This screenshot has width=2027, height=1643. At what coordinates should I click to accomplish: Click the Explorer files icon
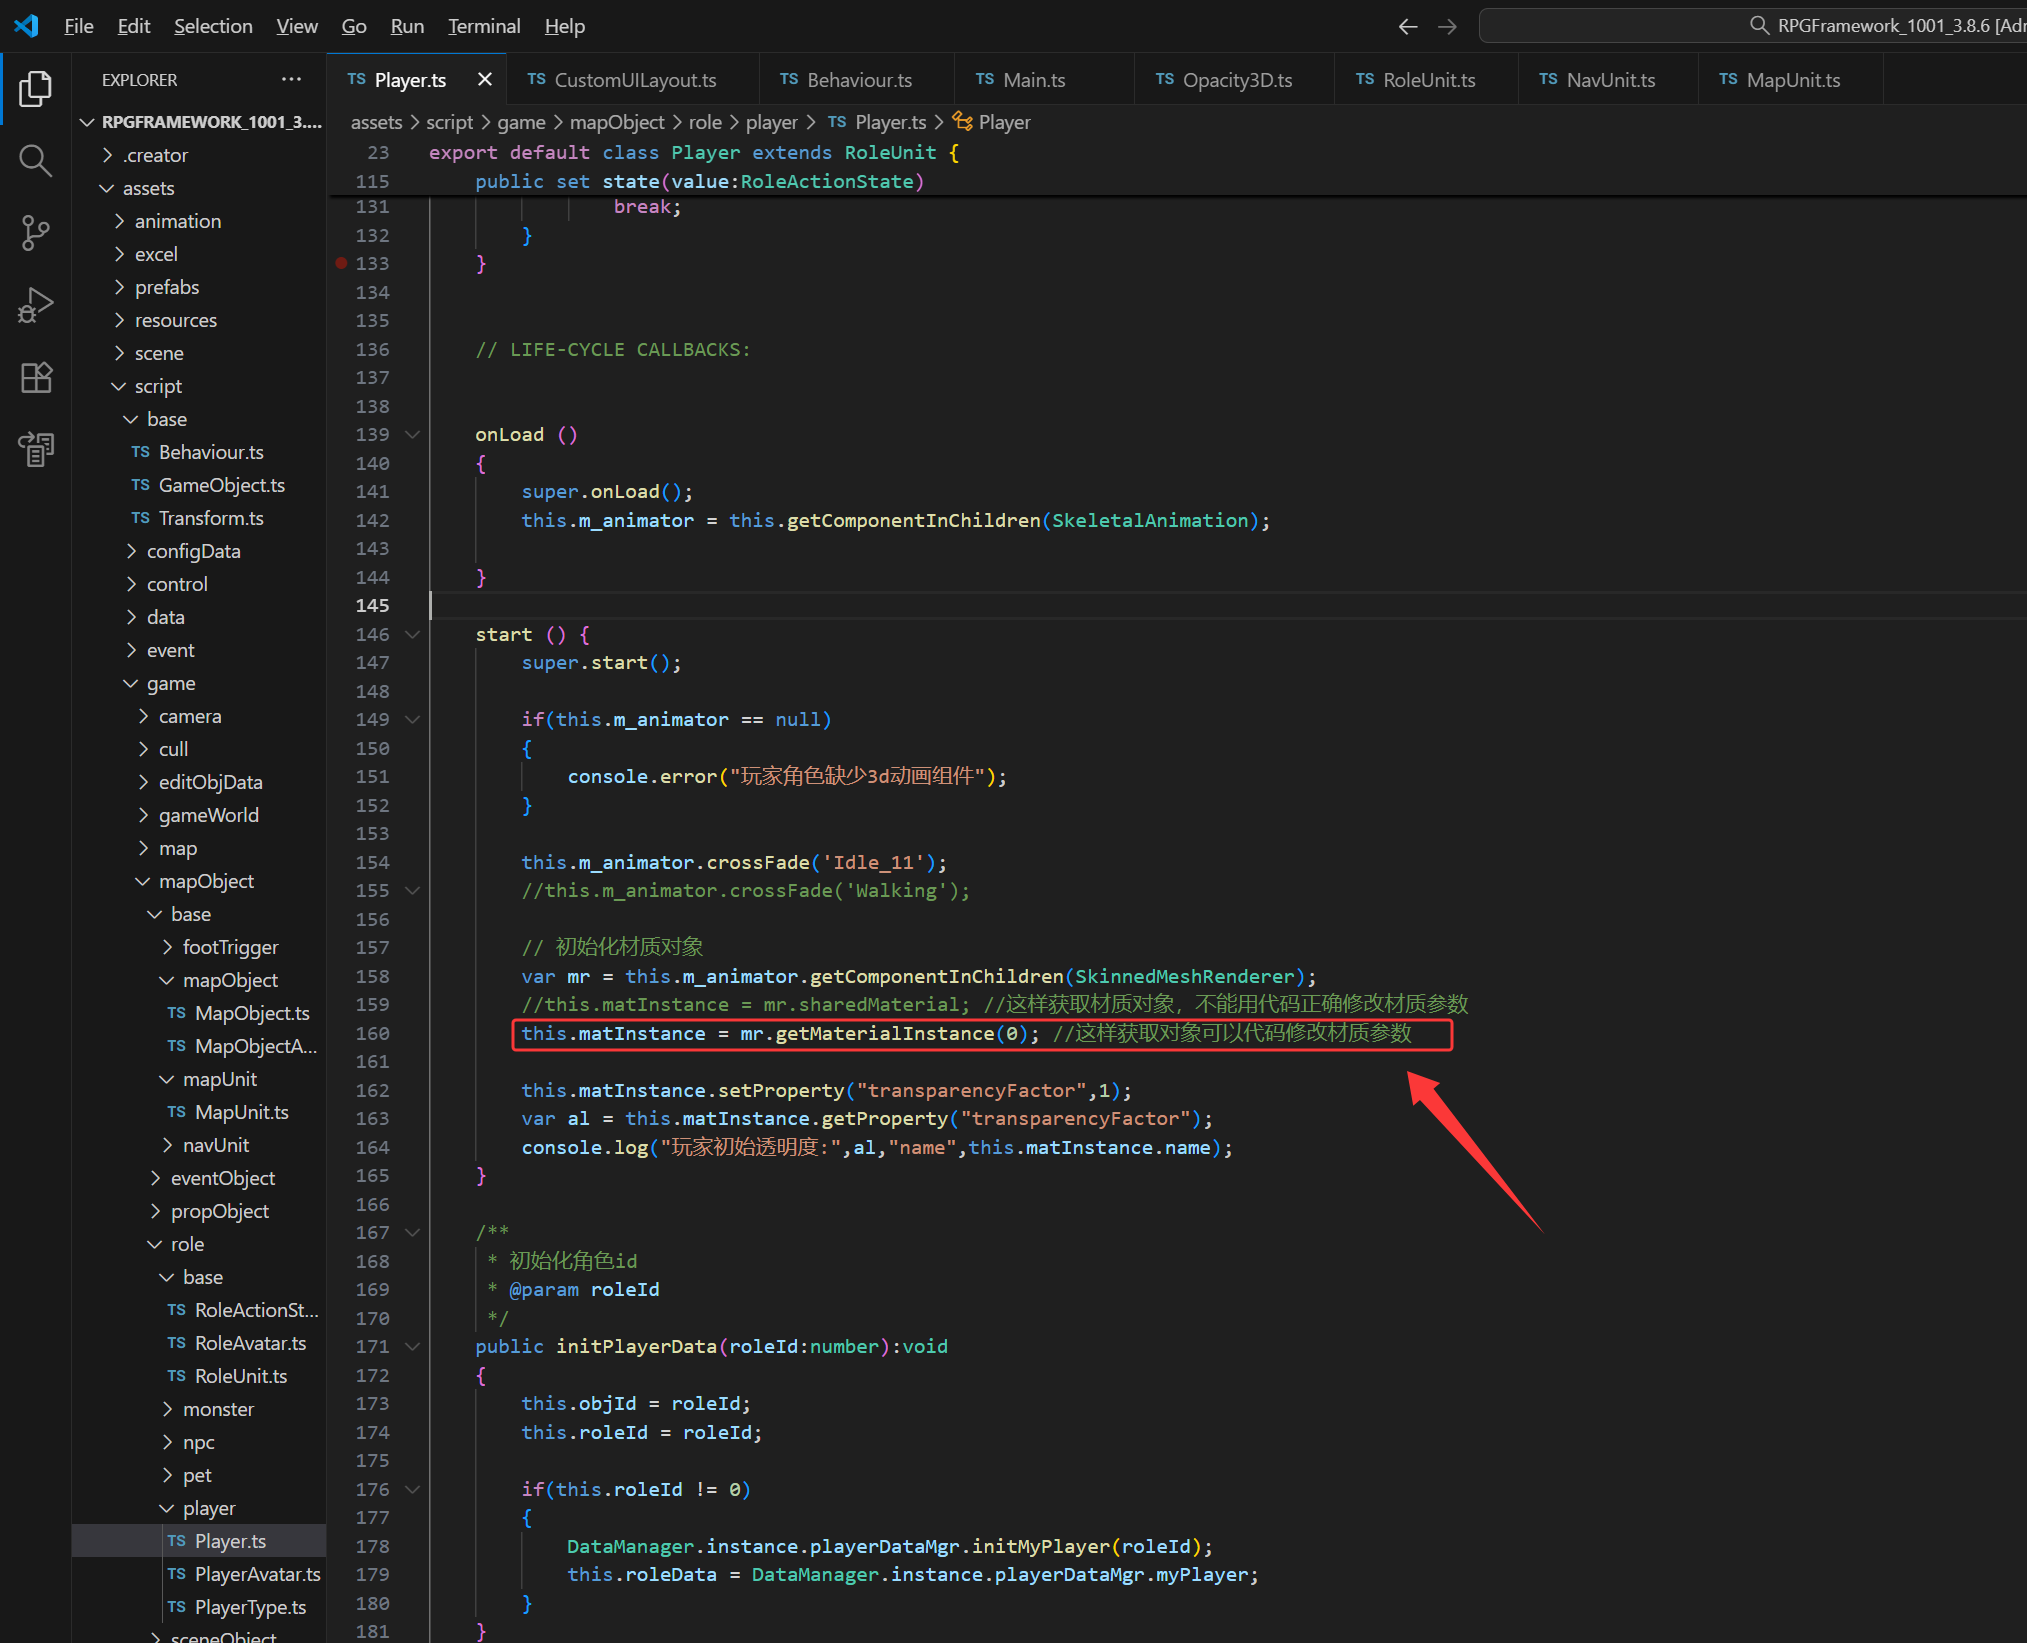(35, 89)
